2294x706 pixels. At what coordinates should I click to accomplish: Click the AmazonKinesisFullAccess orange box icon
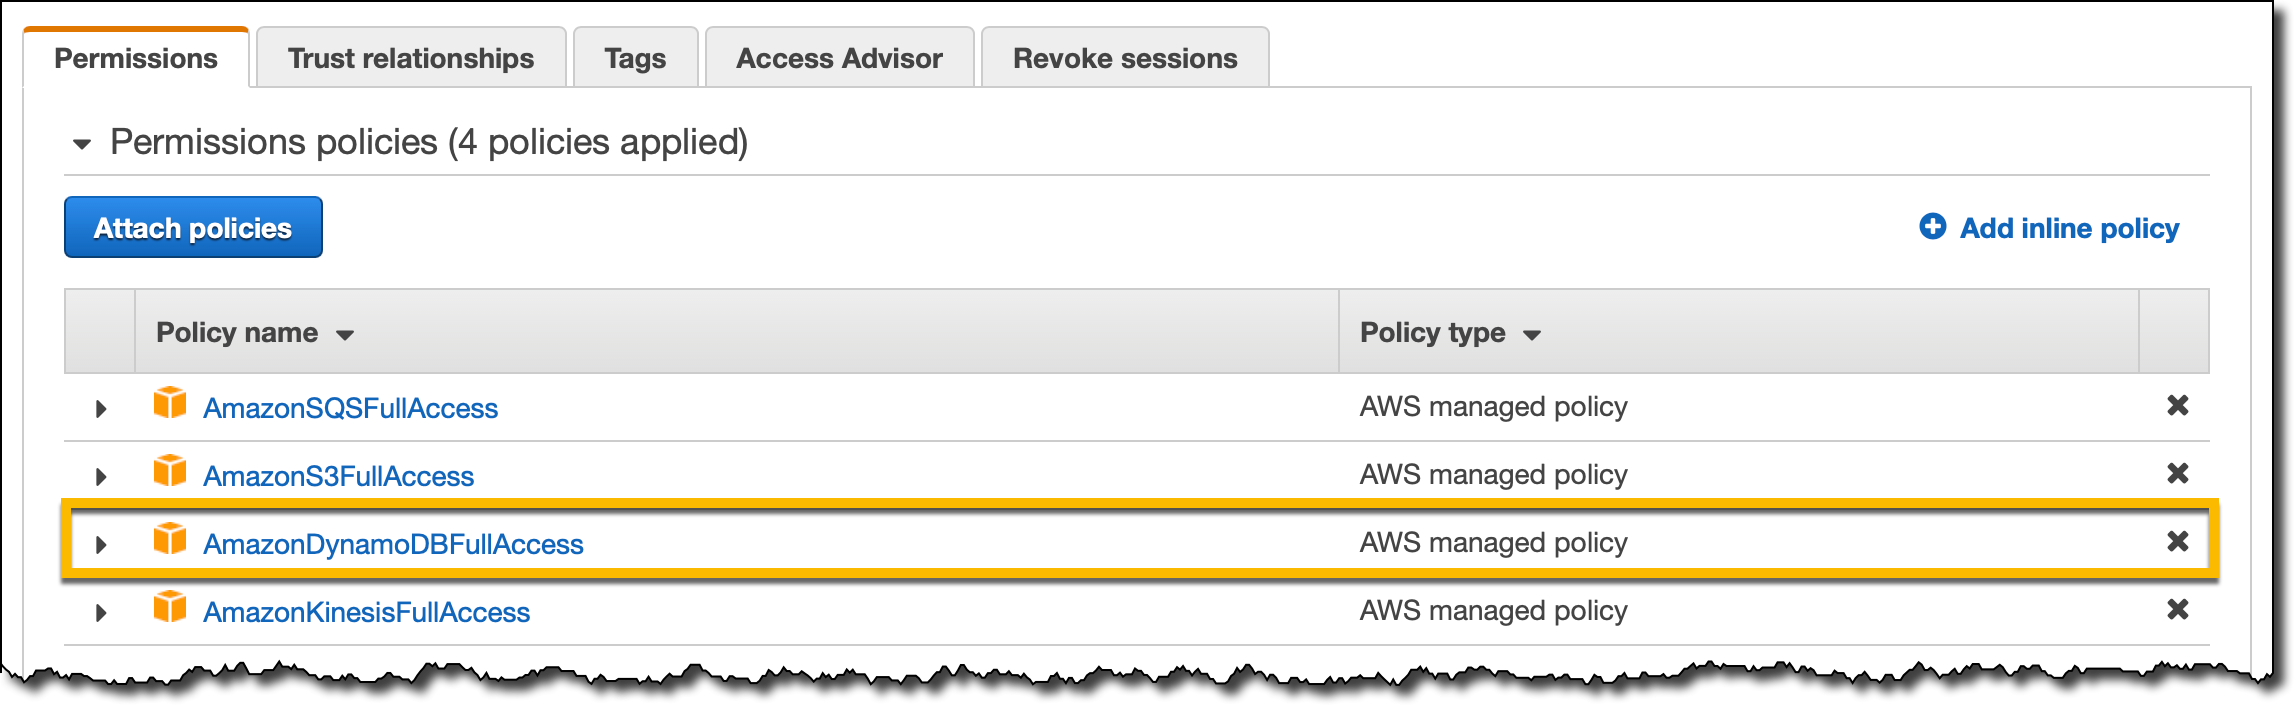170,607
